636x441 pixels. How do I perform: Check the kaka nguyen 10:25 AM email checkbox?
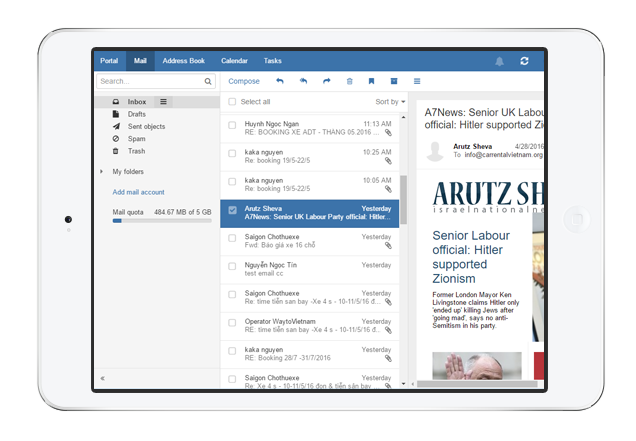pos(232,153)
